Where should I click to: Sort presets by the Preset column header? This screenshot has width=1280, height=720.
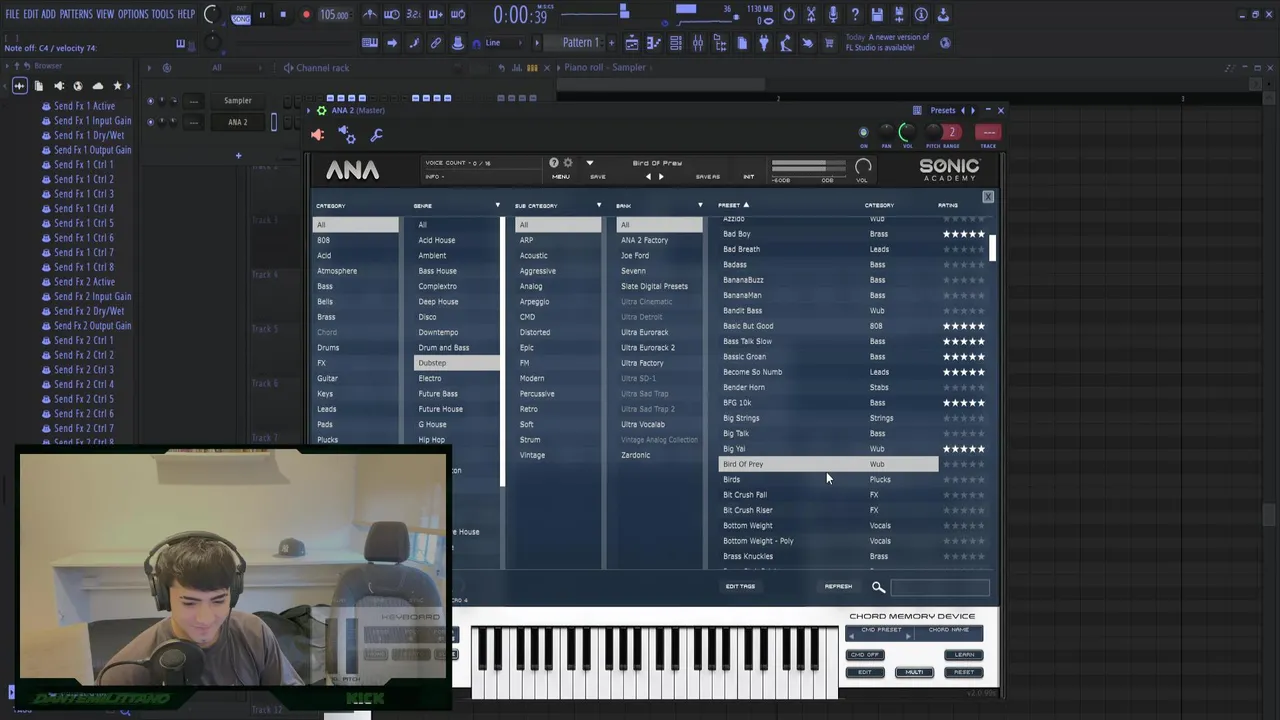[x=733, y=206]
